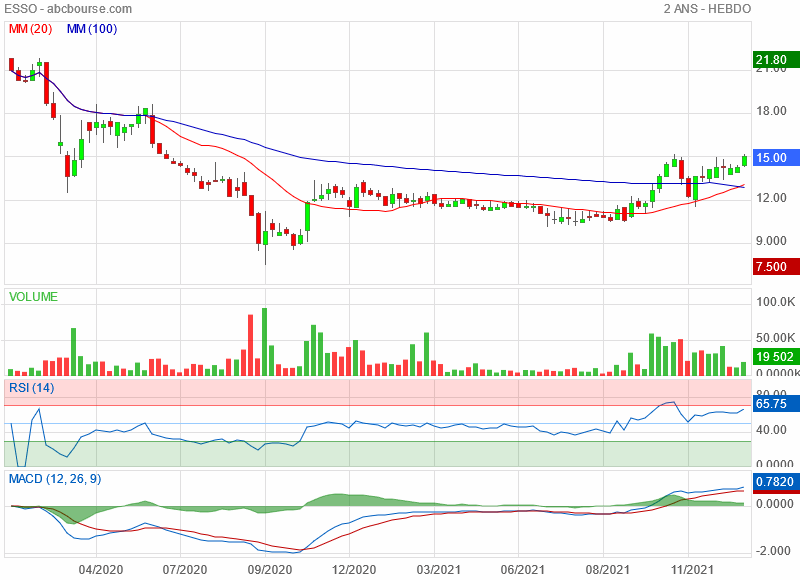Click the 08/2021 date label
This screenshot has width=800, height=580.
pos(607,570)
